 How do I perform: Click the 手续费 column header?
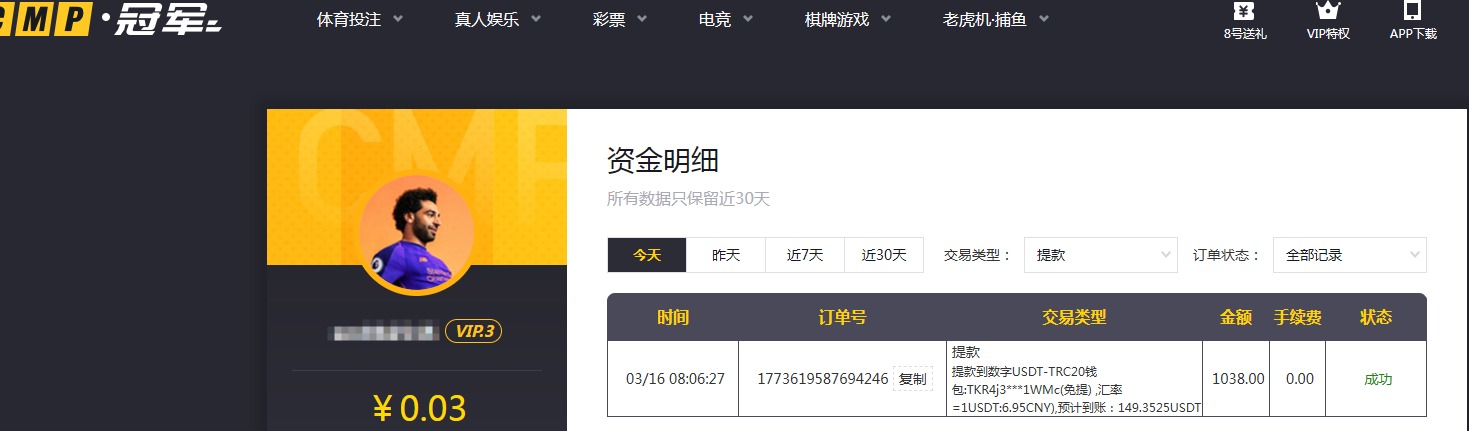tap(1298, 317)
